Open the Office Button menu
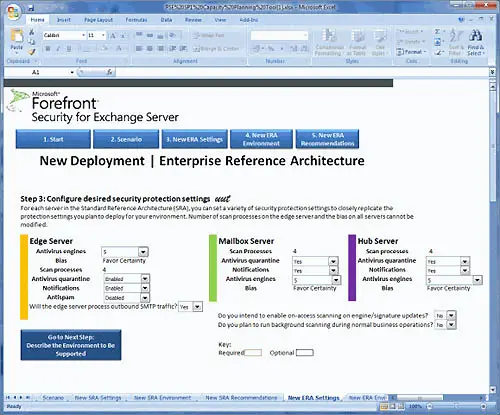This screenshot has width=500, height=415. [13, 12]
